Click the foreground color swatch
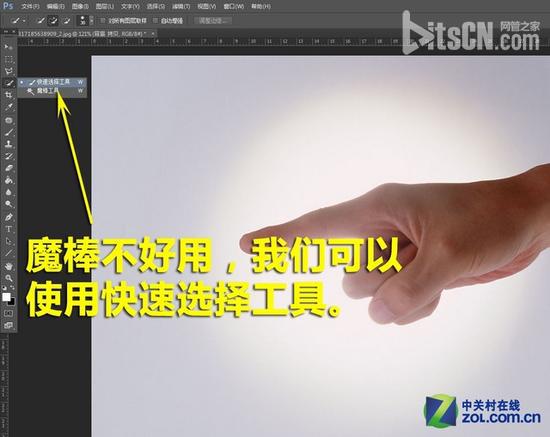The image size is (550, 437). click(x=6, y=297)
